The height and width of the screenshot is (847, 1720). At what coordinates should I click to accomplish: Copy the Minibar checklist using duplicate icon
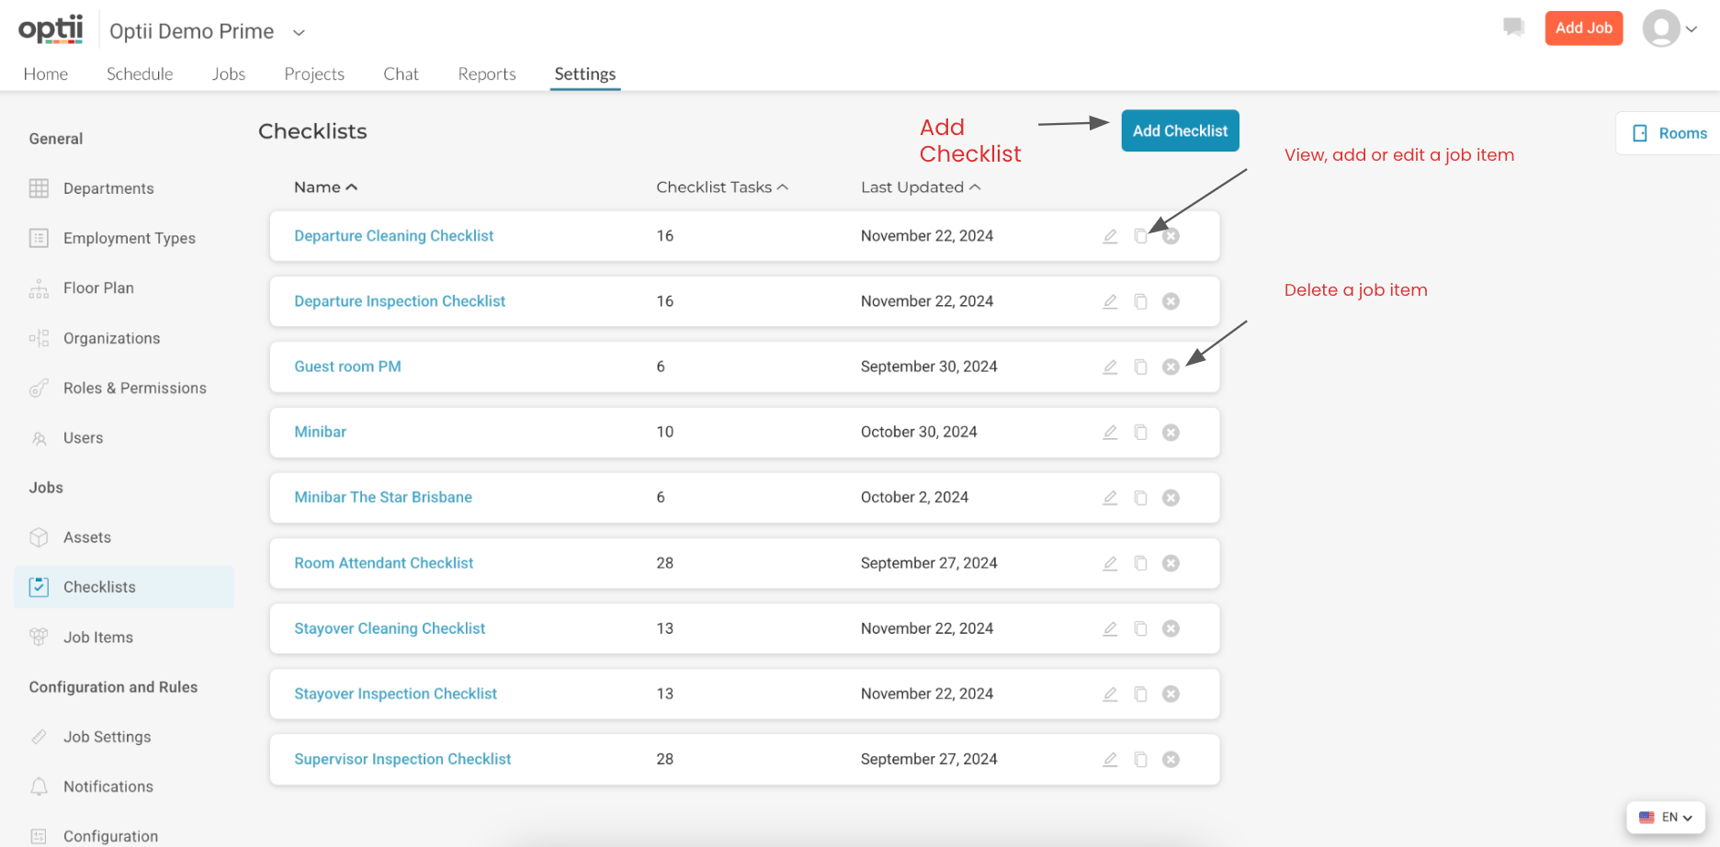point(1140,433)
